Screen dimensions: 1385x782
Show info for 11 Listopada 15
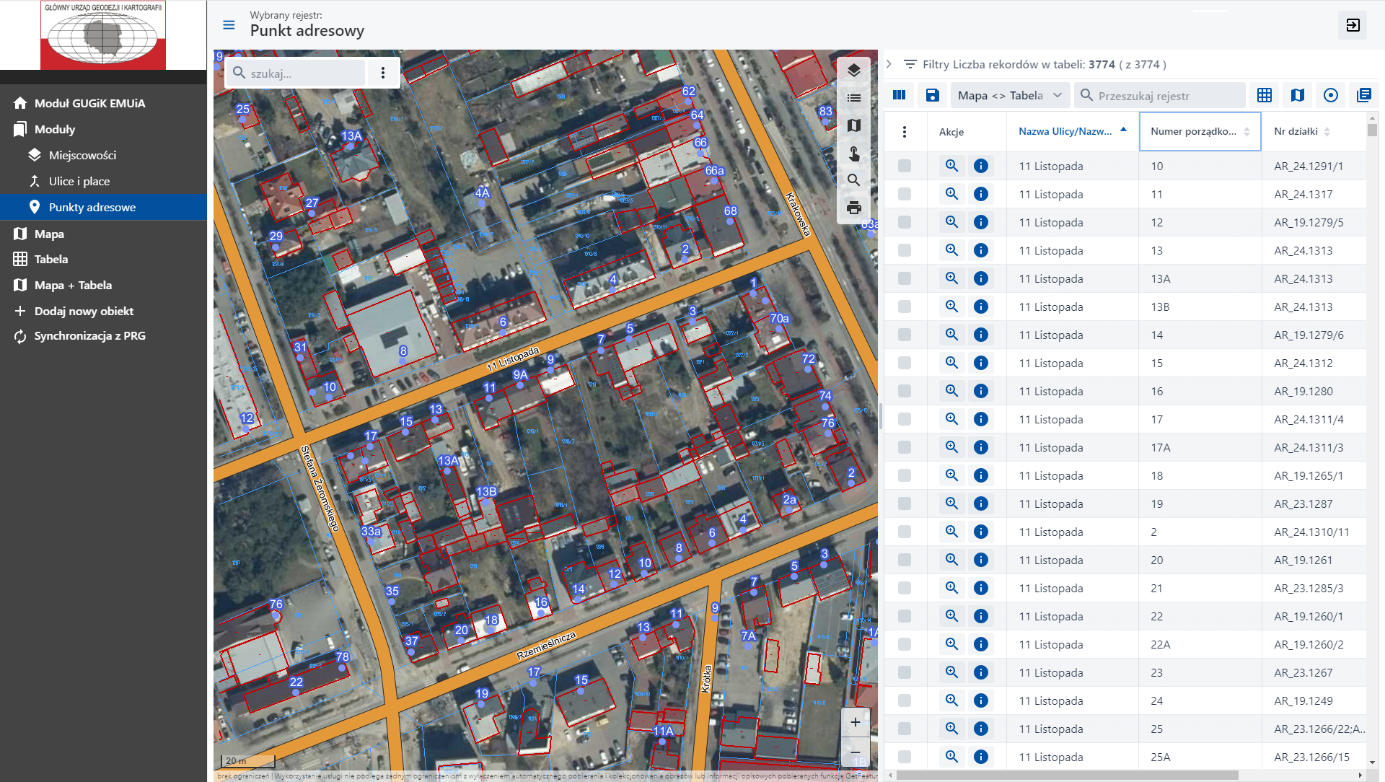coord(980,363)
